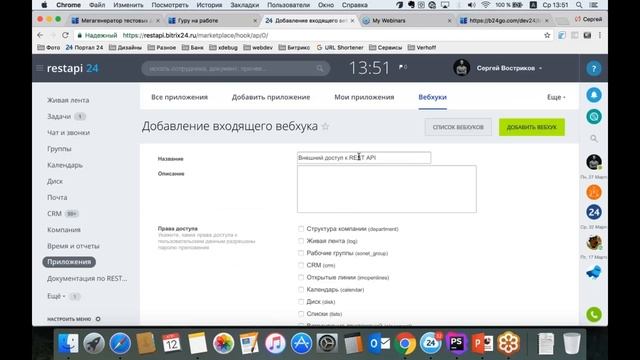Open Finder from the Dock

click(x=68, y=343)
